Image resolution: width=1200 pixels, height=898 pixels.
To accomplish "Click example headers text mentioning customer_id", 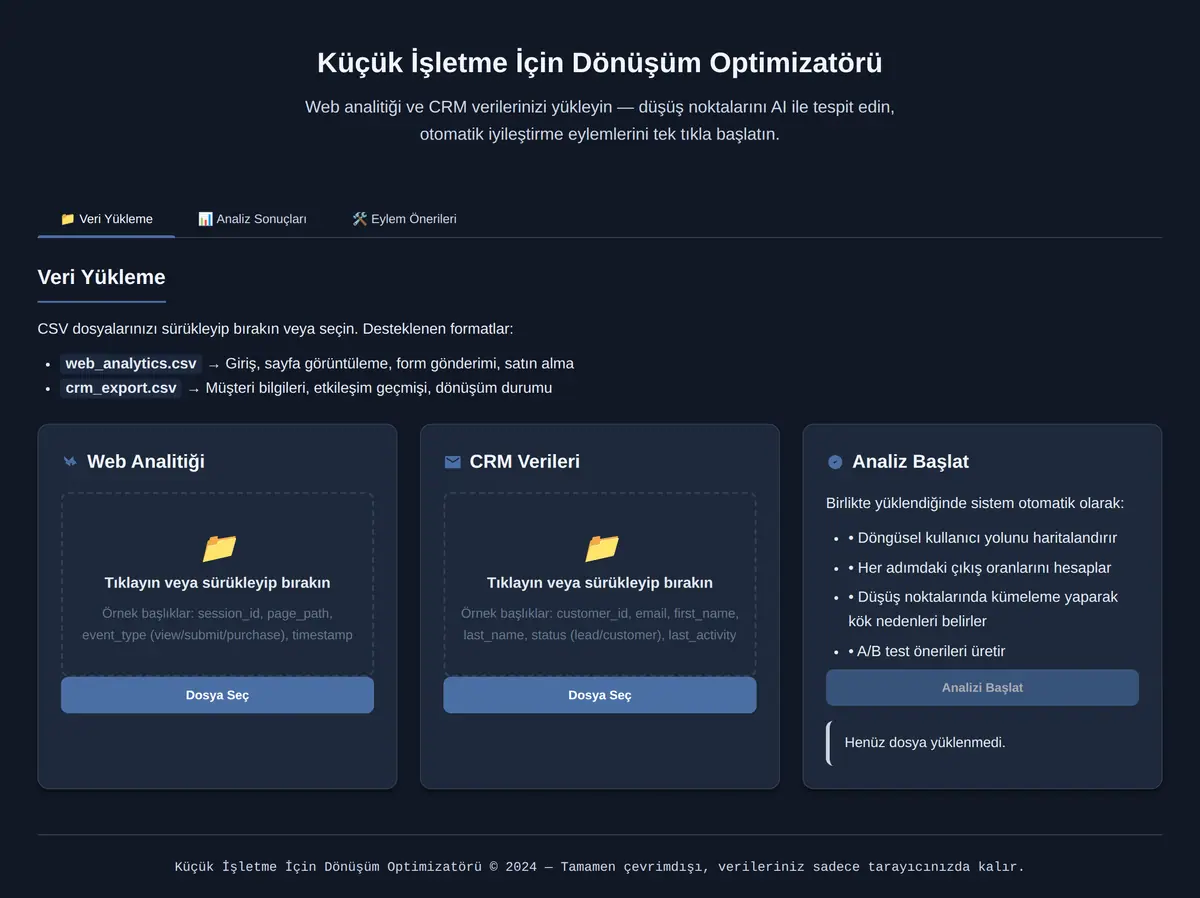I will 600,624.
